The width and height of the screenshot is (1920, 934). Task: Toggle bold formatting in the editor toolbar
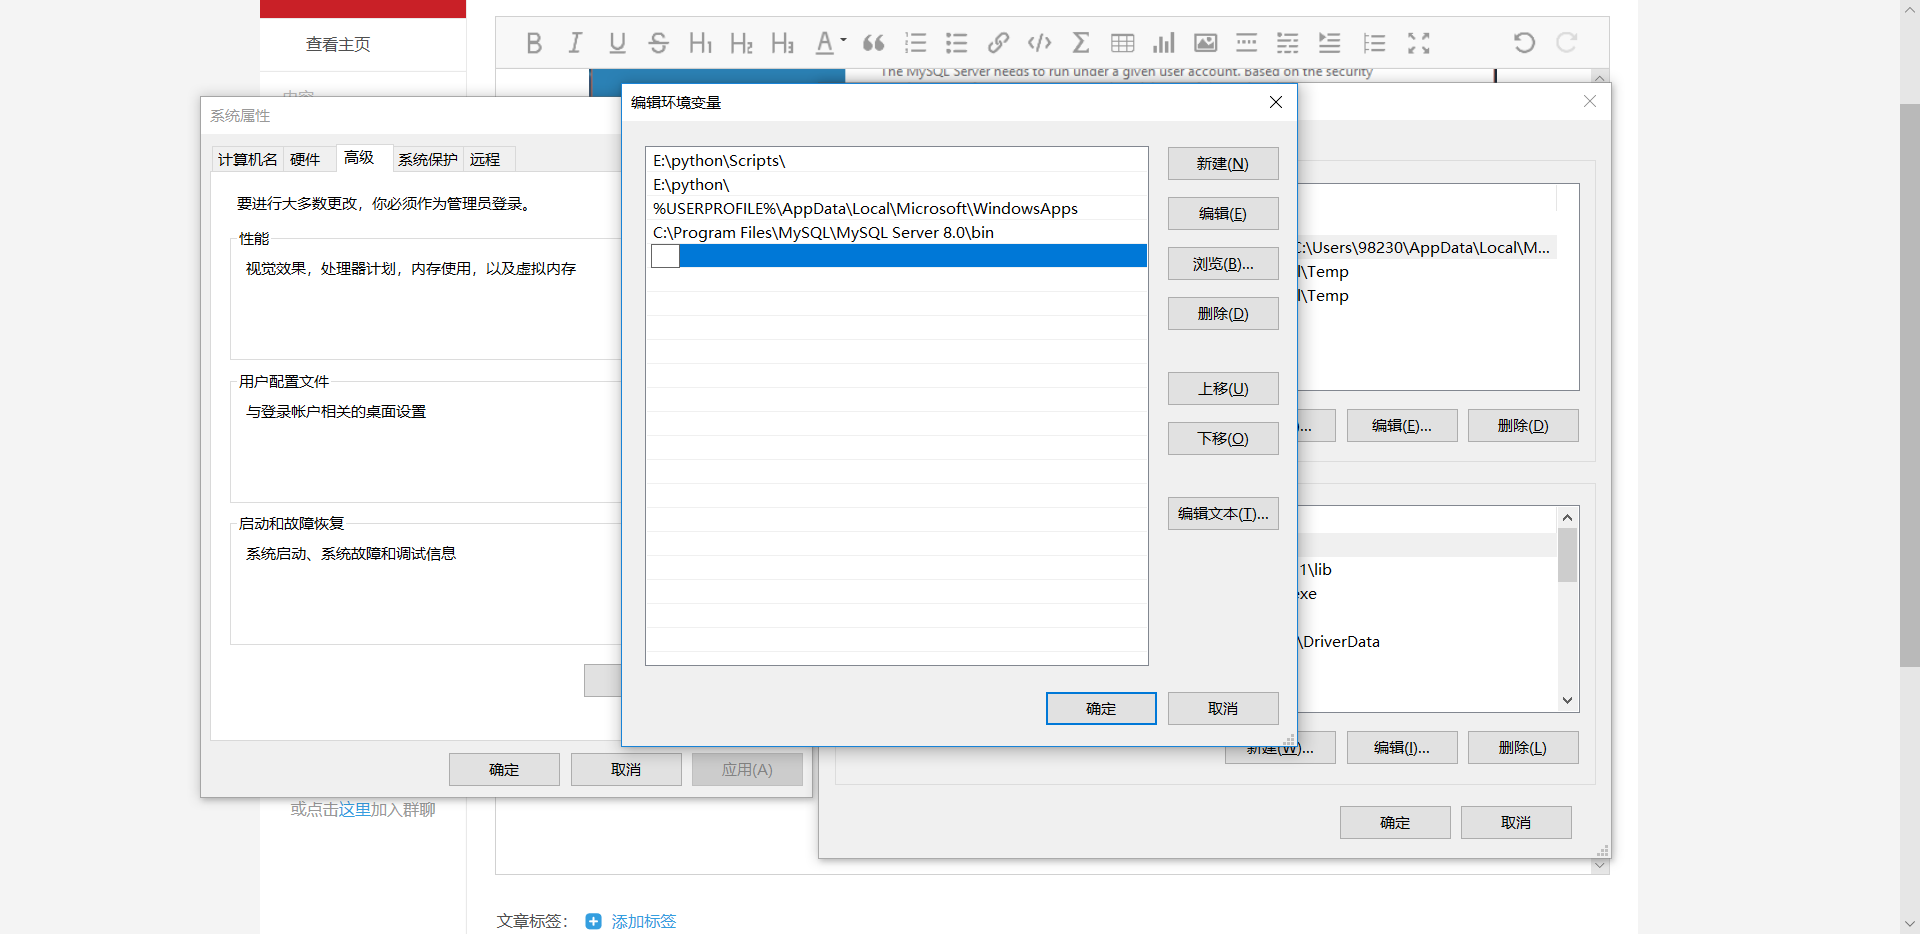point(534,42)
